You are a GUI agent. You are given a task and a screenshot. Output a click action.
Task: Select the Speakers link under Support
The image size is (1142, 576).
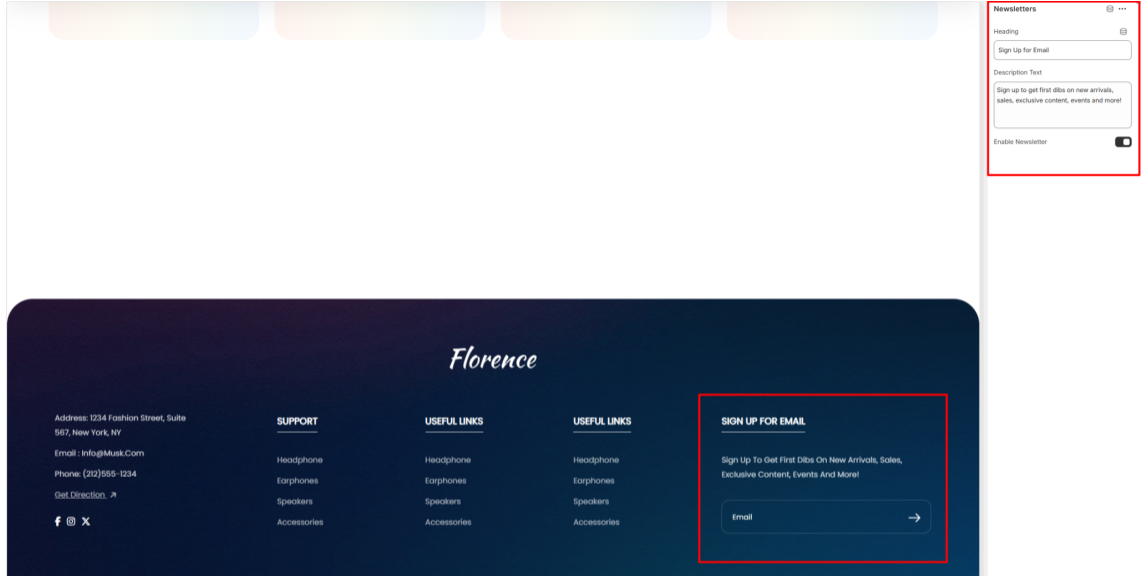coord(294,502)
